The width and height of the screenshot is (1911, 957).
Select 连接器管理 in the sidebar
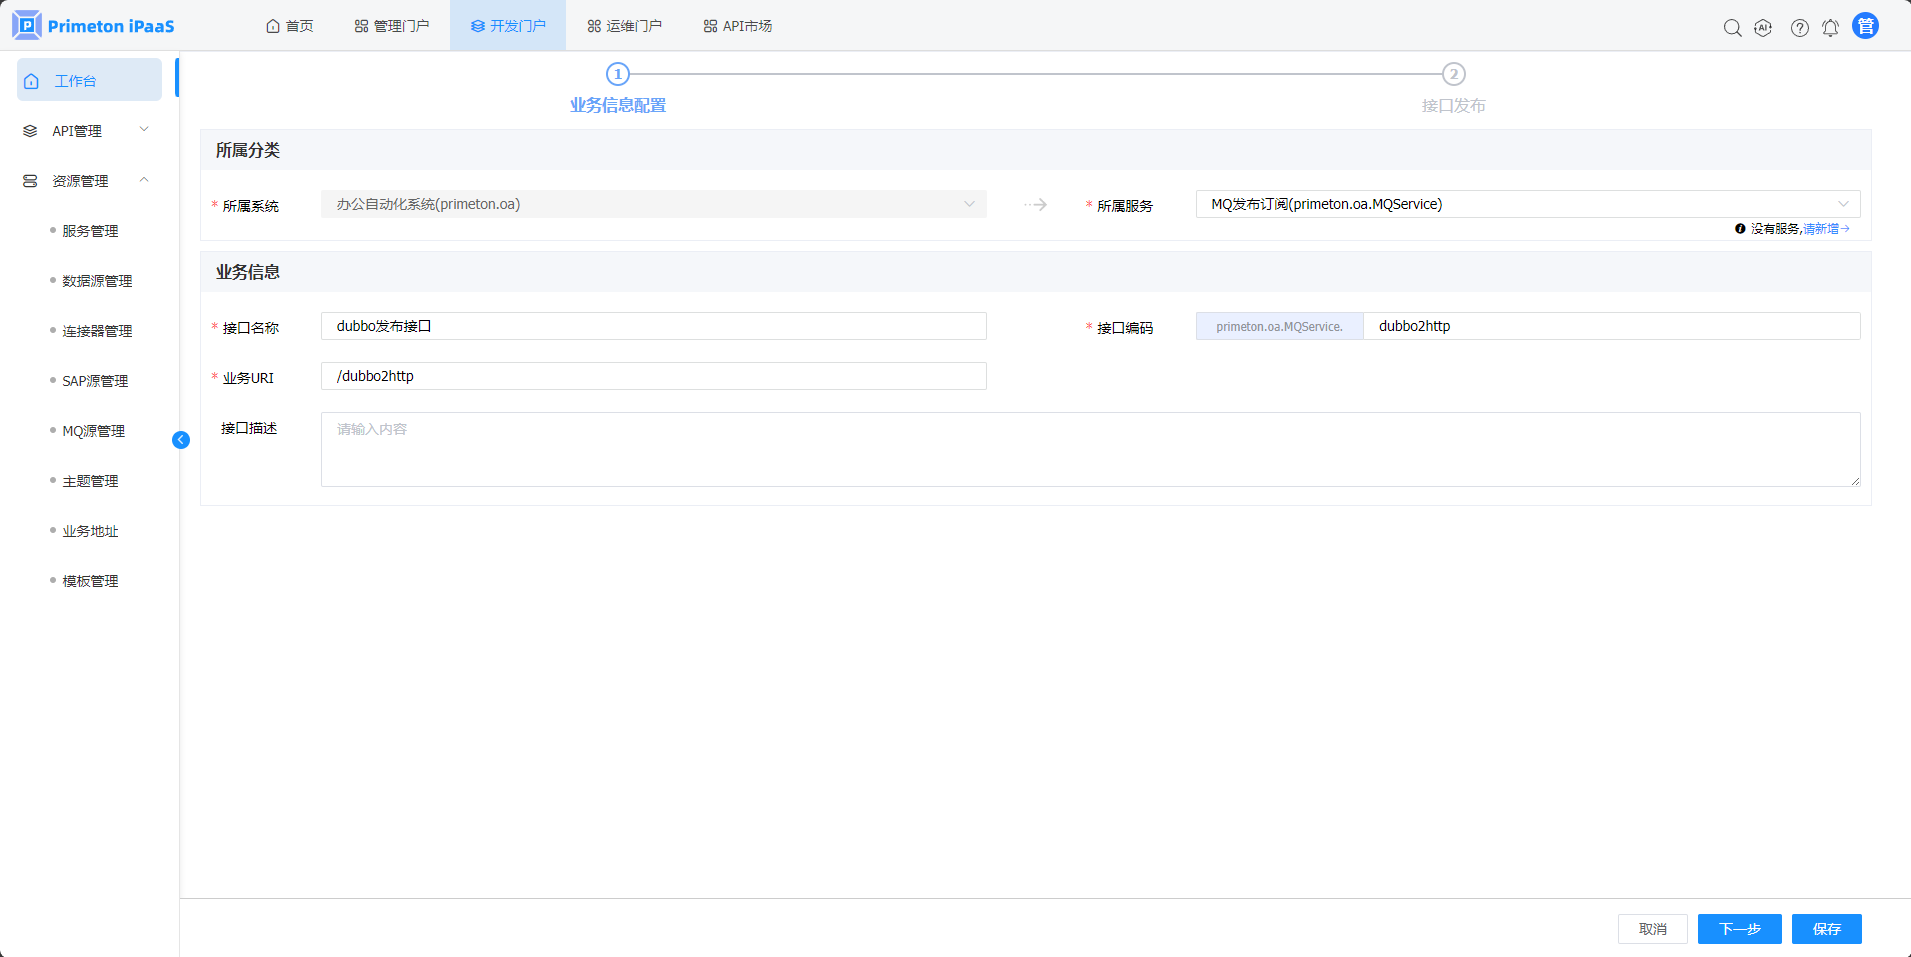pyautogui.click(x=97, y=331)
